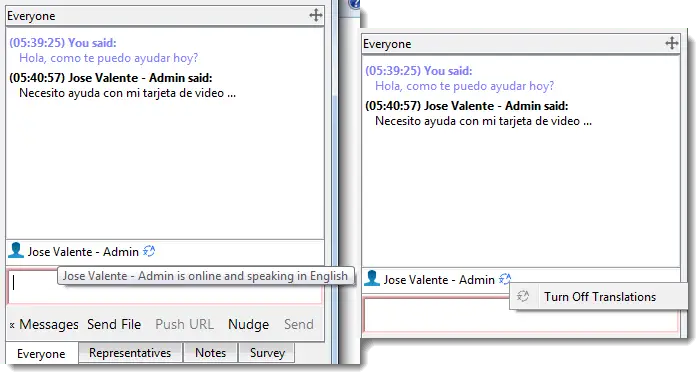Open the Notes tab
The height and width of the screenshot is (379, 697).
click(210, 353)
